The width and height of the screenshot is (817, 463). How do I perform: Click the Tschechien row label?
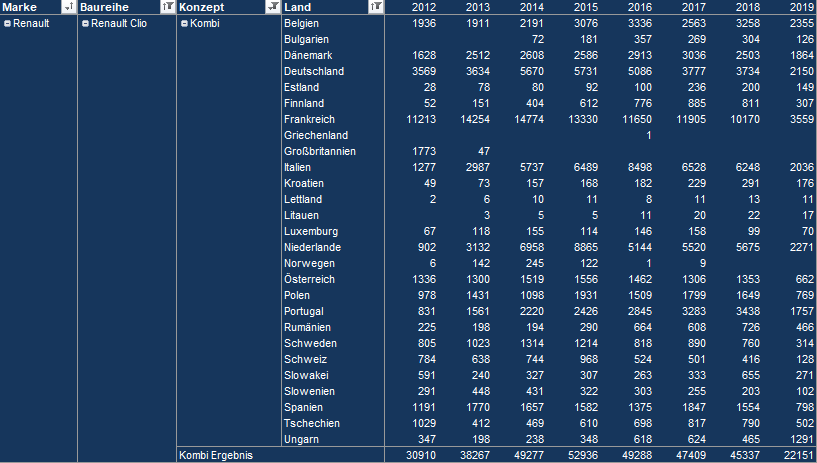coord(312,423)
